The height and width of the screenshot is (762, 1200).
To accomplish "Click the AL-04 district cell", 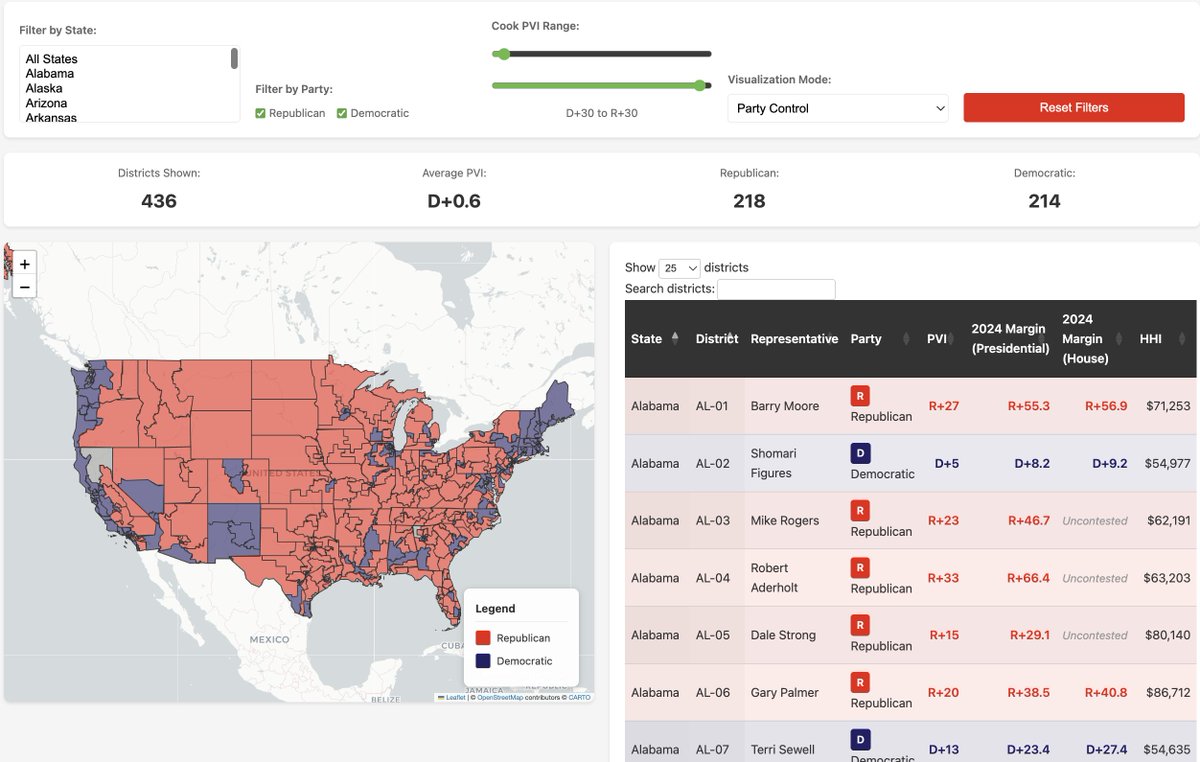I will 715,578.
